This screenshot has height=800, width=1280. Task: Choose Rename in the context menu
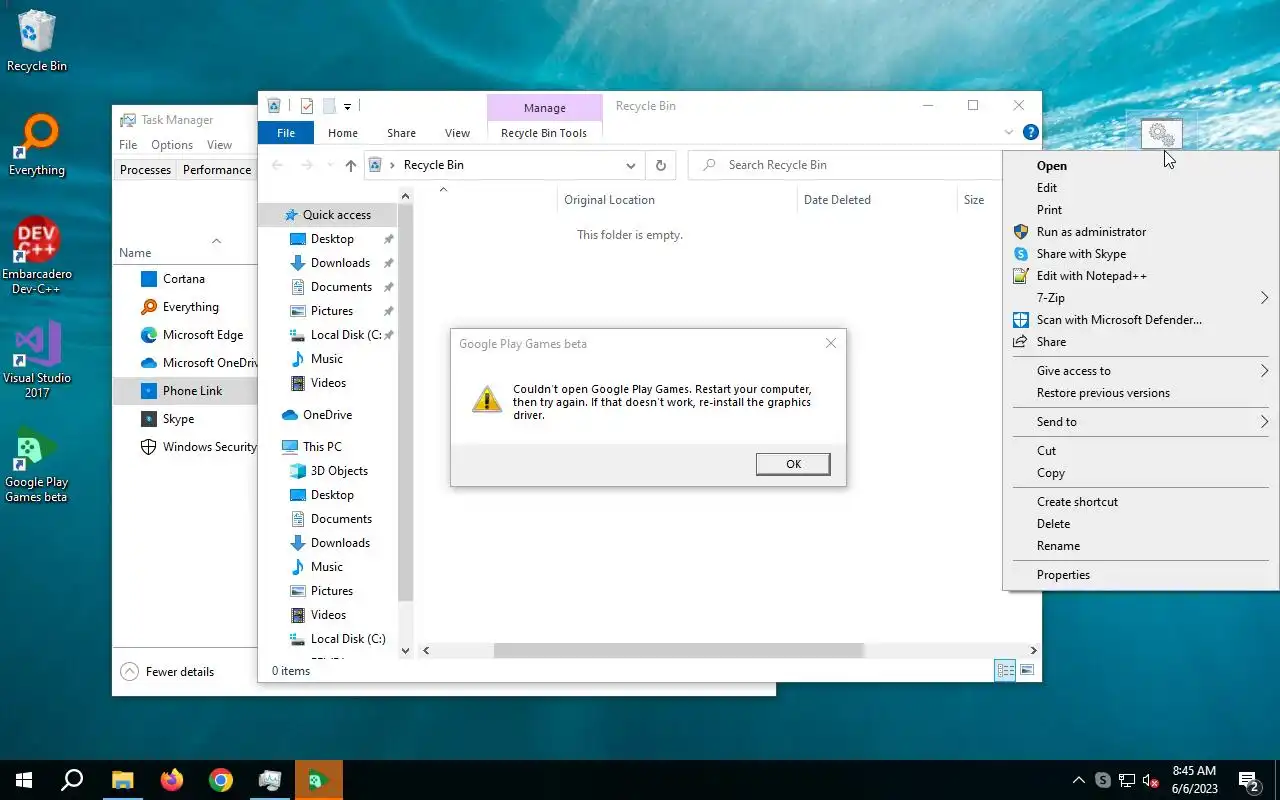(1140, 546)
